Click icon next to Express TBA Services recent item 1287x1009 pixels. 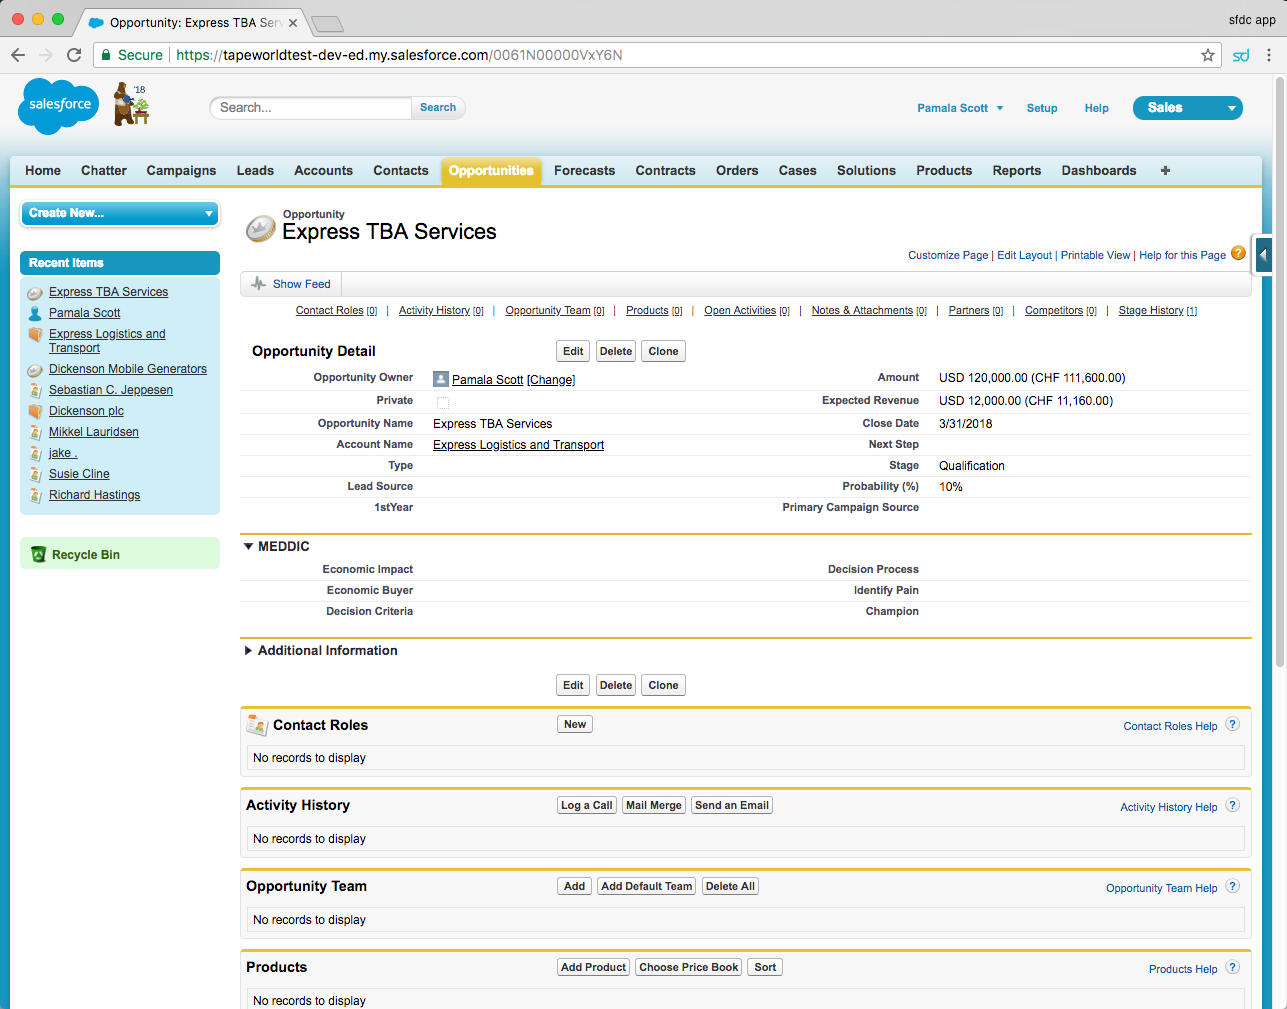tap(35, 293)
